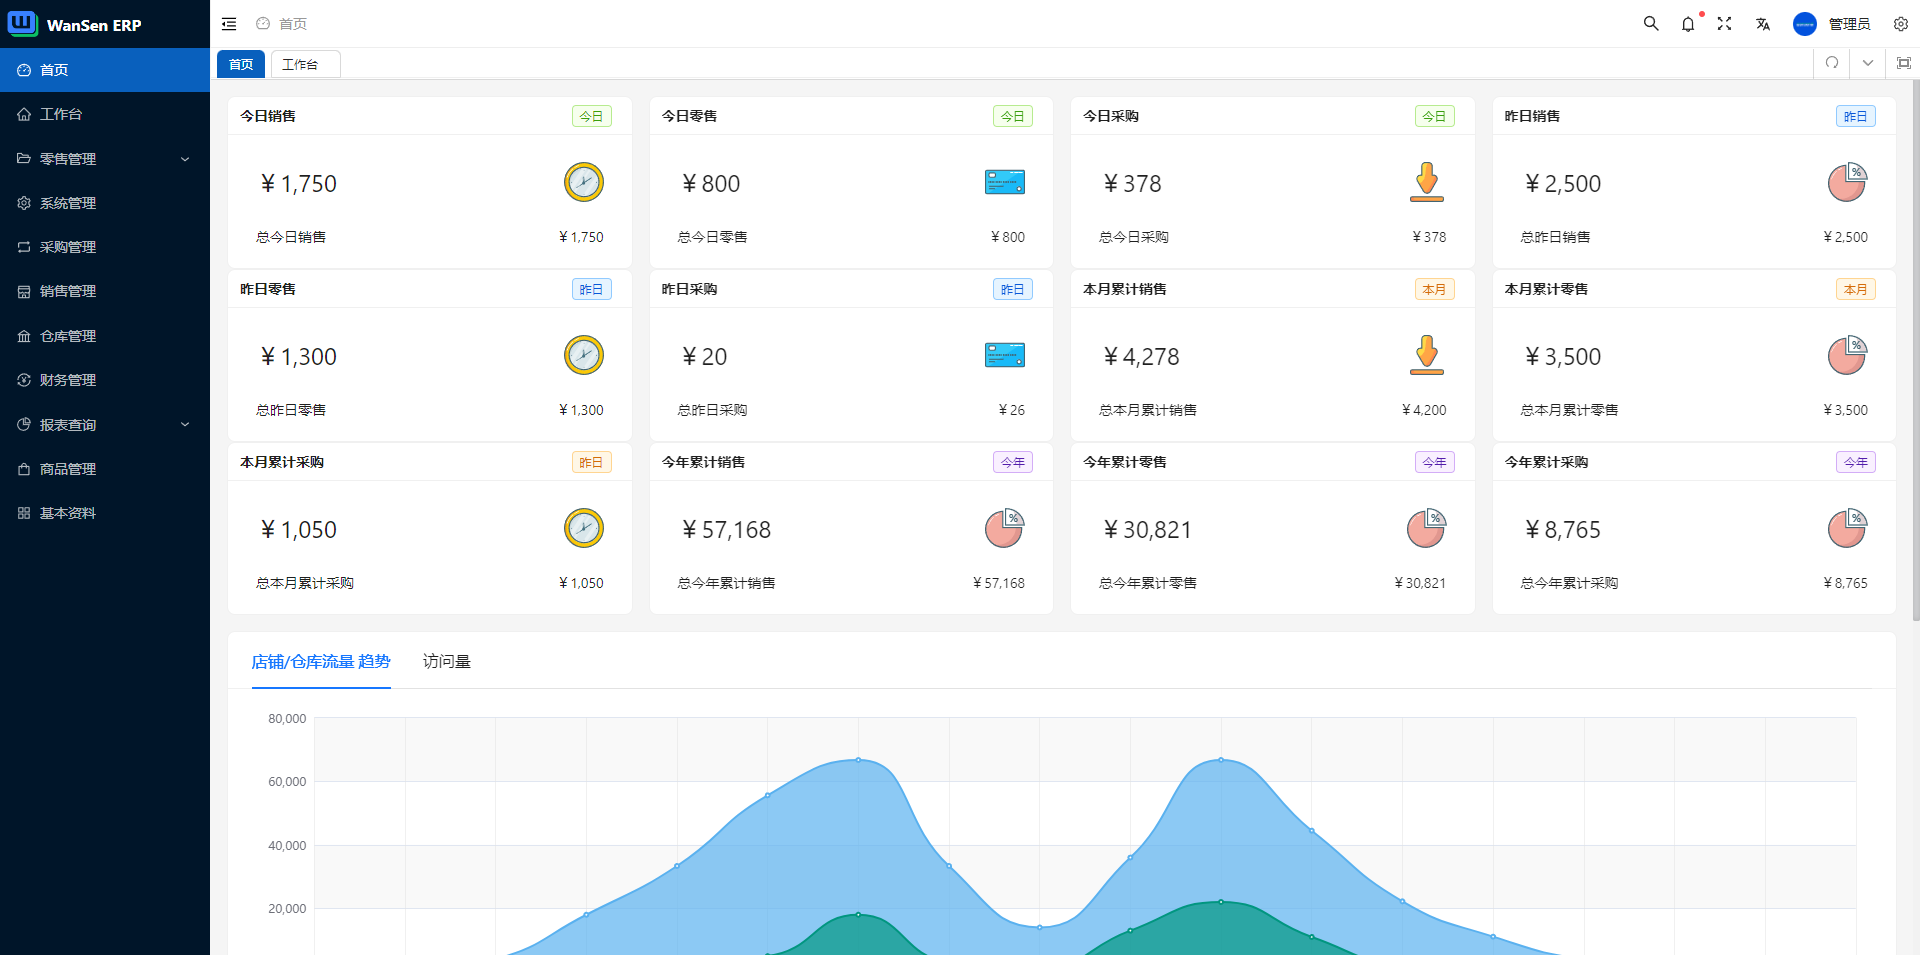Click the refresh icon in the tab bar
The height and width of the screenshot is (955, 1920).
pos(1832,63)
